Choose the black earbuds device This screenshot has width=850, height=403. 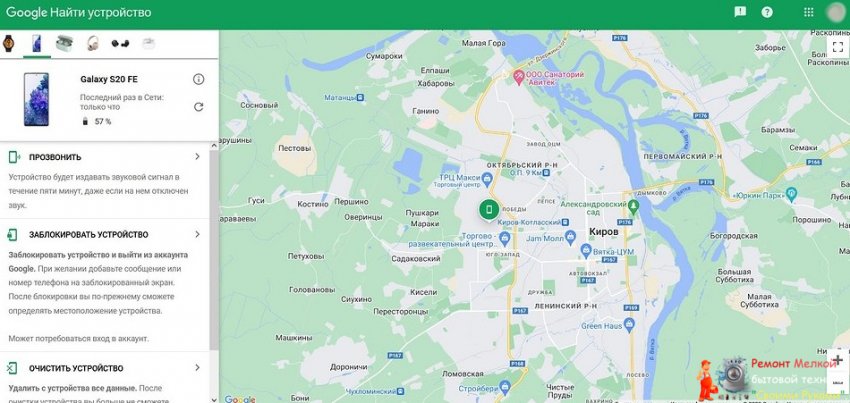(x=120, y=43)
